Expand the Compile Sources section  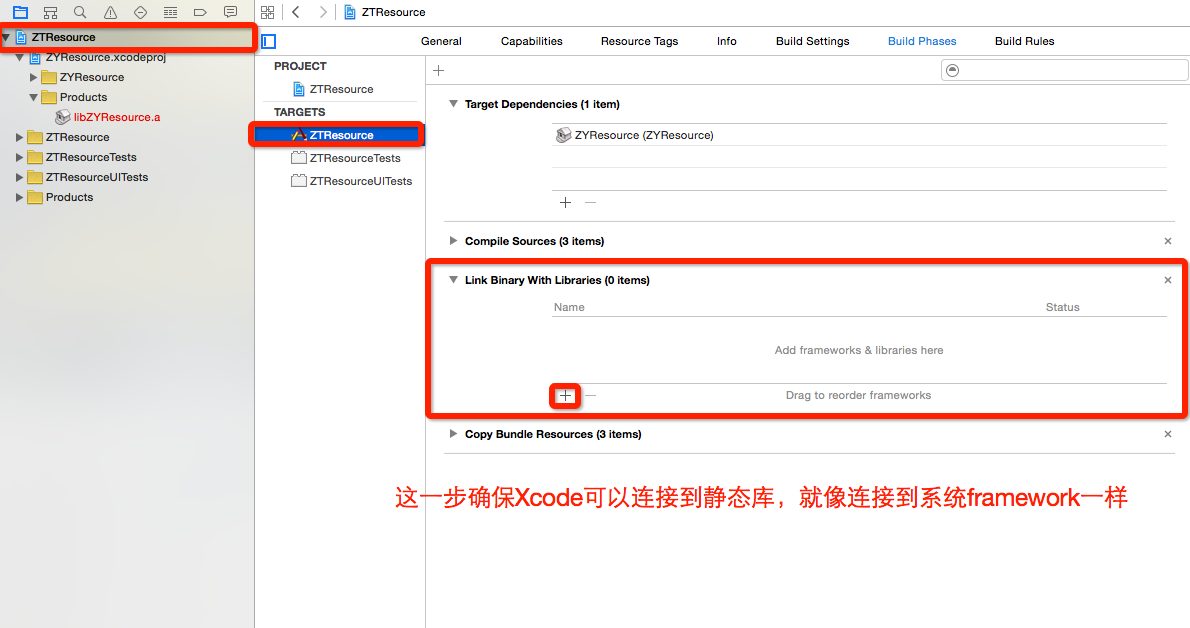click(x=453, y=241)
